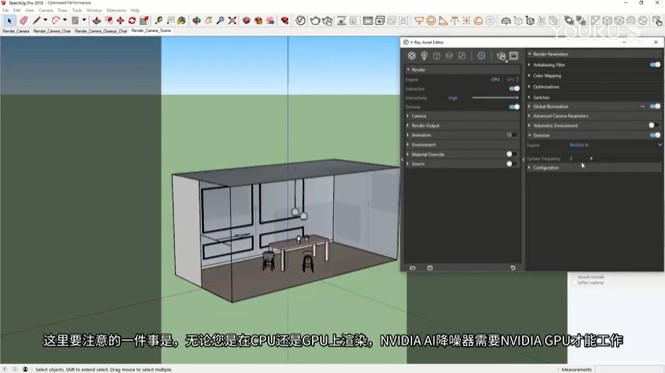This screenshot has height=373, width=665.
Task: Toggle the Interactive render switch
Action: point(514,89)
